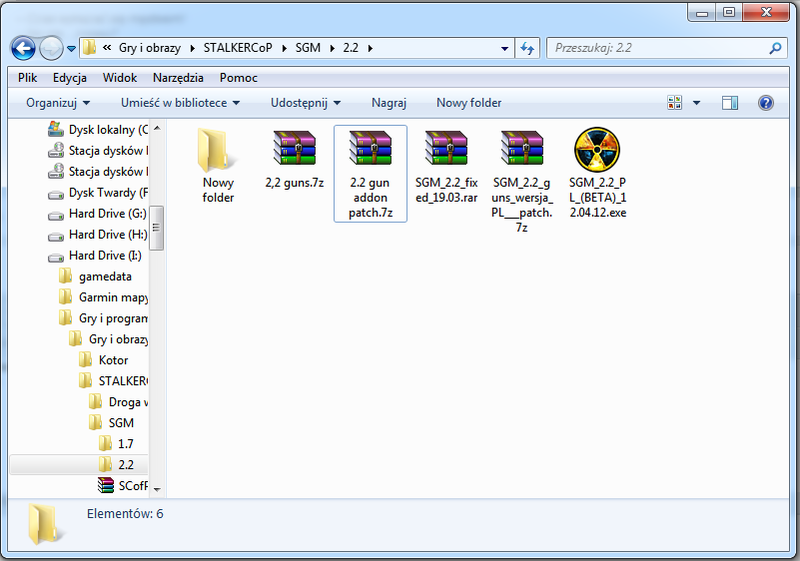The image size is (800, 561).
Task: Select the '2.2' folder in tree
Action: 79,464
